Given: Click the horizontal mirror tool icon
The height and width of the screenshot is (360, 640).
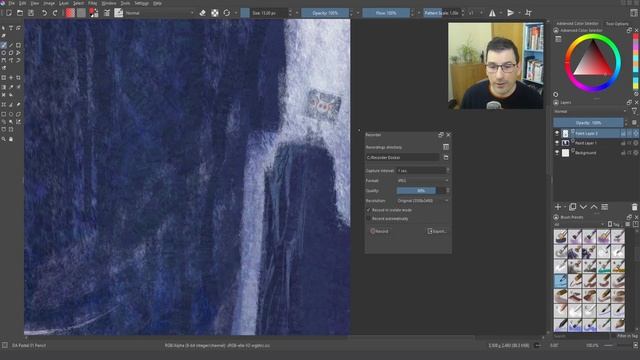Looking at the screenshot, I should (493, 13).
